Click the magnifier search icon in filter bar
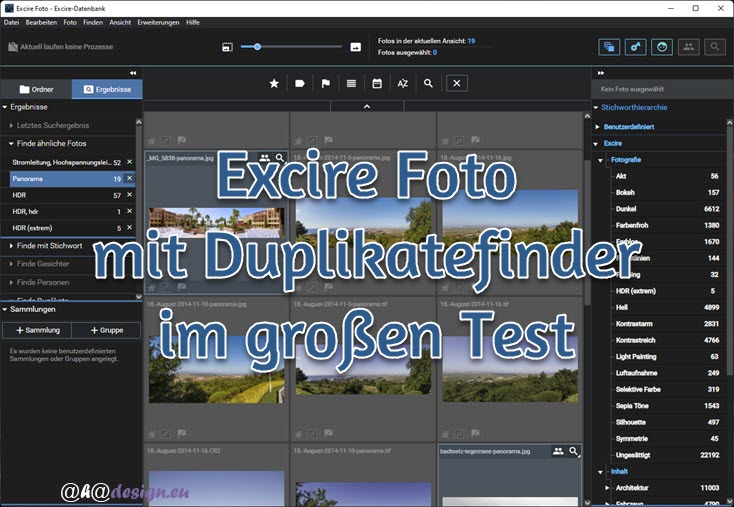This screenshot has width=734, height=507. point(428,83)
